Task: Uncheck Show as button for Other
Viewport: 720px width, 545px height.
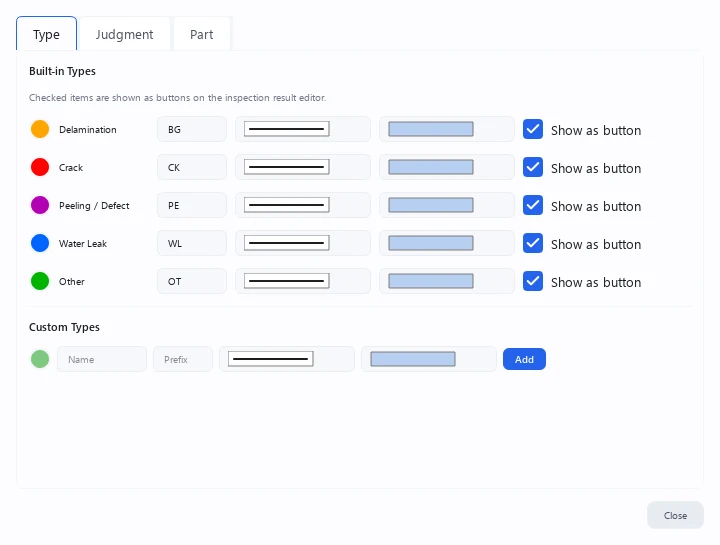Action: pyautogui.click(x=533, y=281)
